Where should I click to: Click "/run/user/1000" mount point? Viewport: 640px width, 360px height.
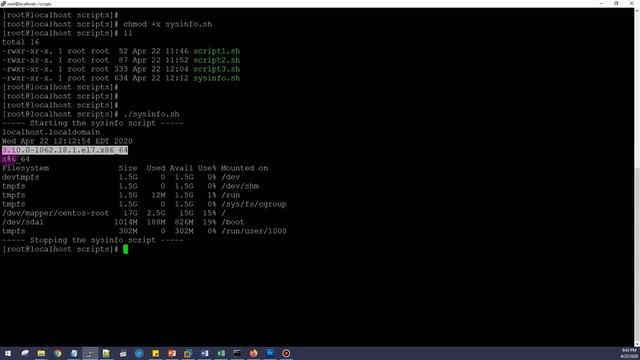[x=254, y=231]
